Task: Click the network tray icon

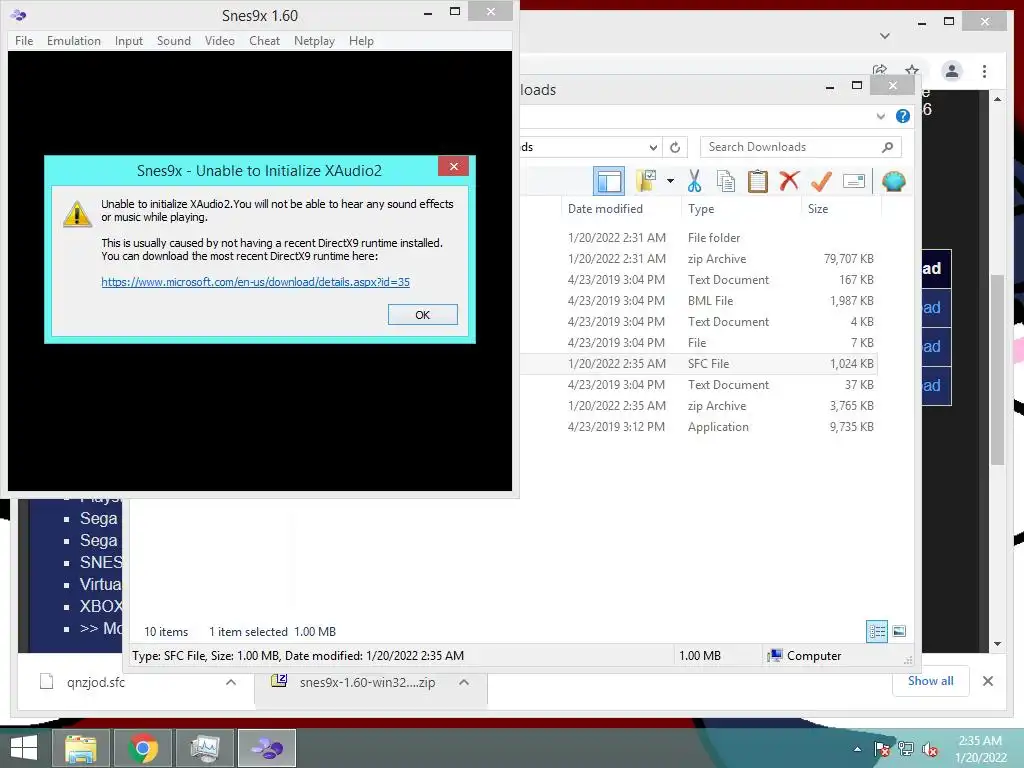Action: pos(906,749)
